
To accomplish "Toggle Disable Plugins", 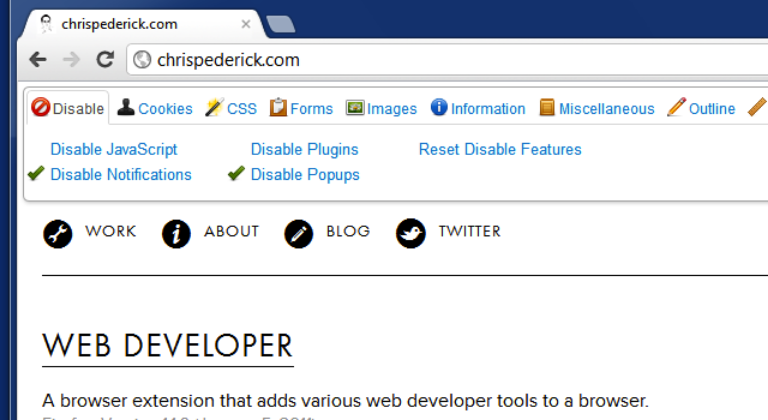I will point(305,149).
